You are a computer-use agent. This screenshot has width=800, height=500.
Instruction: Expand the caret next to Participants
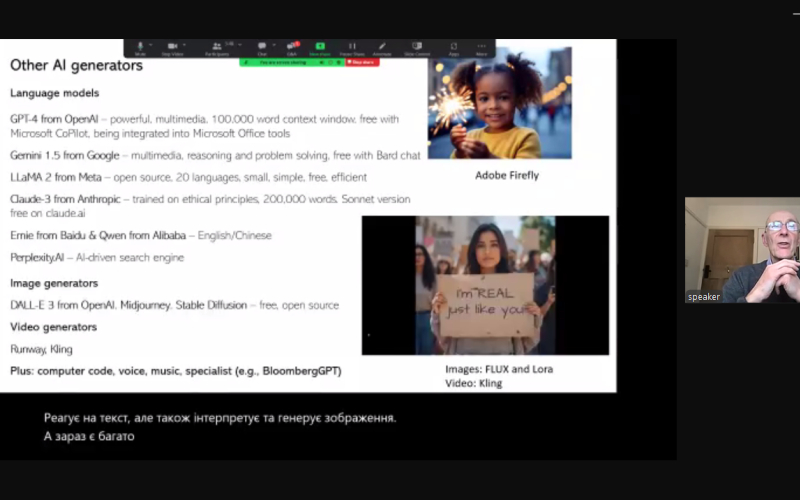click(x=240, y=45)
